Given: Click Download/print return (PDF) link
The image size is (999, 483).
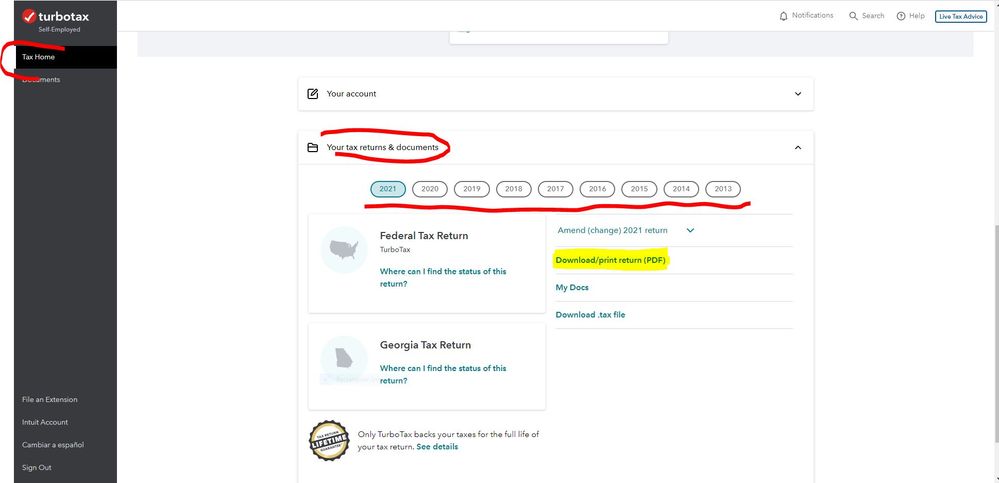Looking at the screenshot, I should click(610, 261).
